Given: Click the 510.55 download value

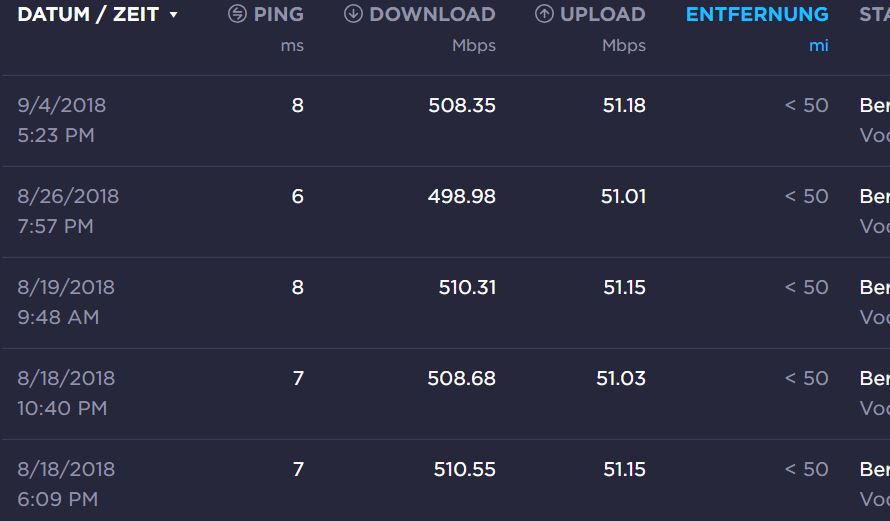Looking at the screenshot, I should click(464, 469).
